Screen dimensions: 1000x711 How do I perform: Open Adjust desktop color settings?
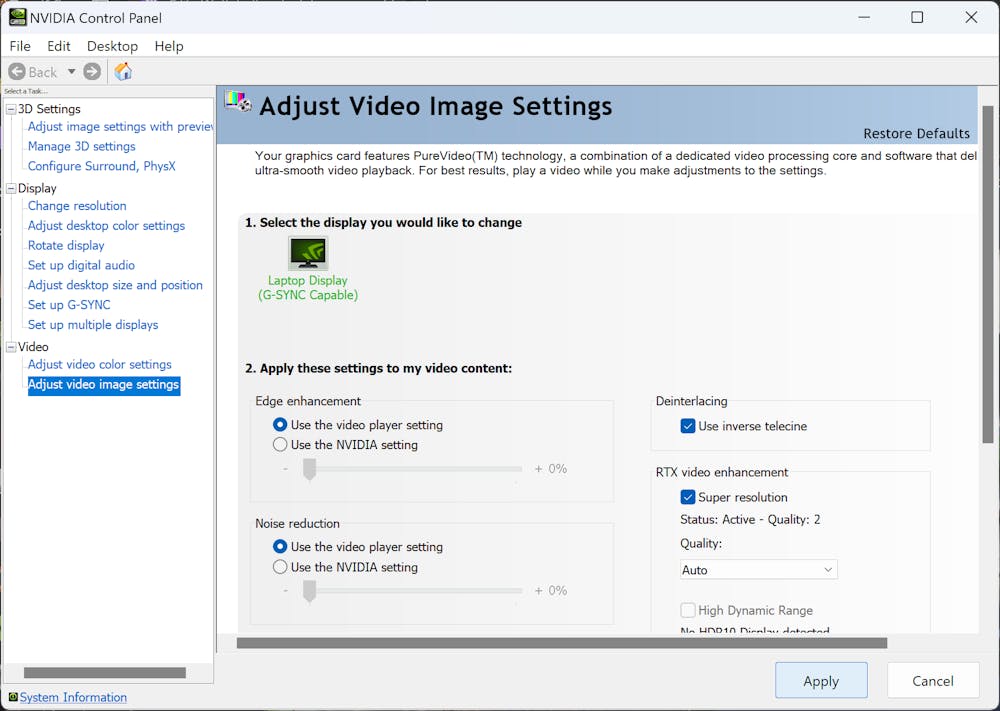[106, 225]
